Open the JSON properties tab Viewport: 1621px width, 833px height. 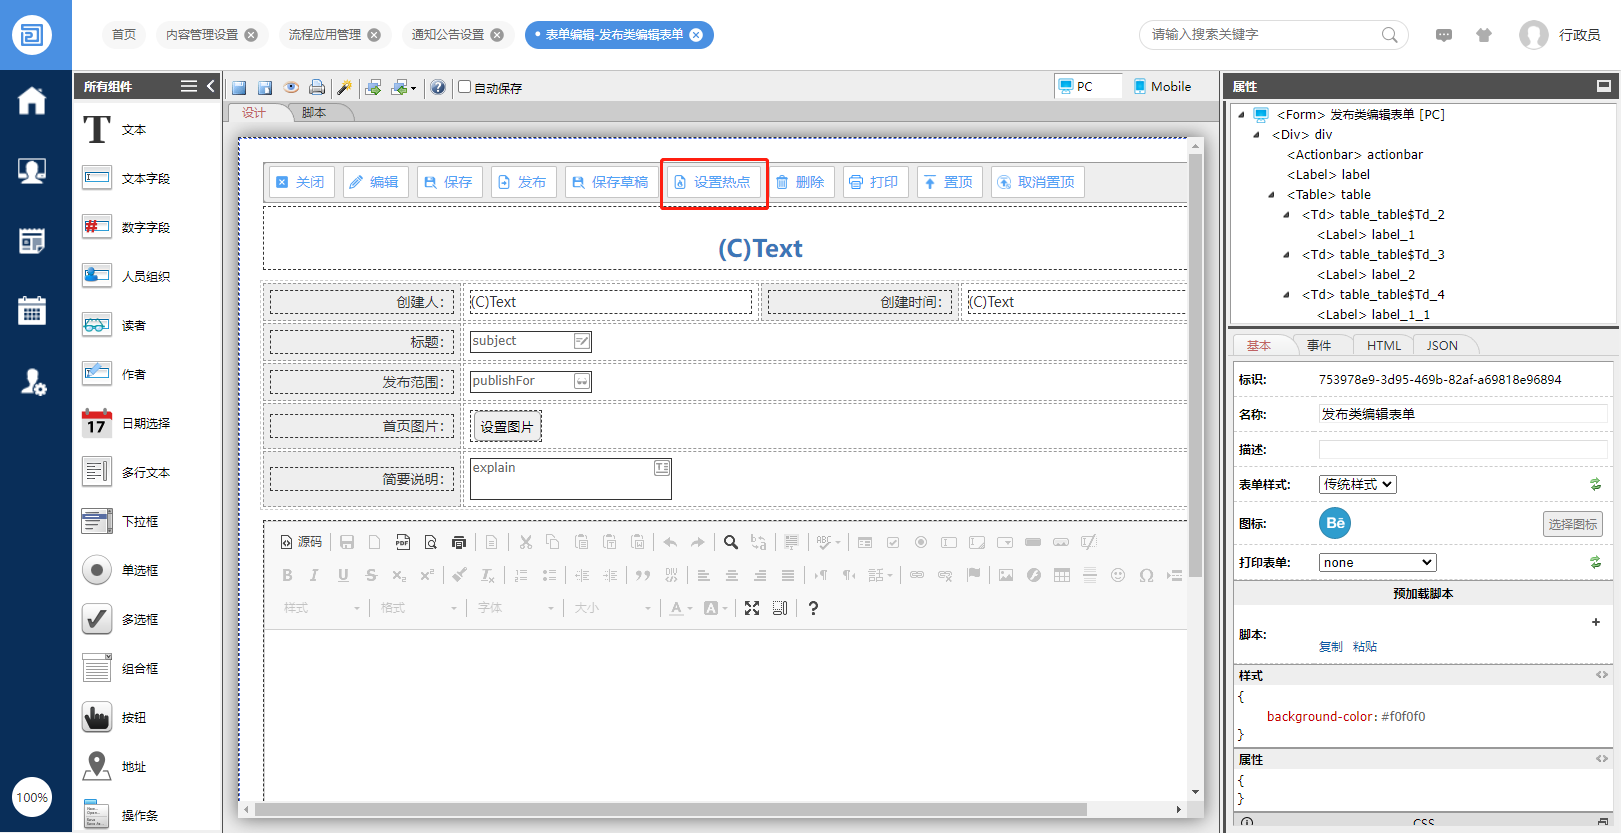[1442, 346]
